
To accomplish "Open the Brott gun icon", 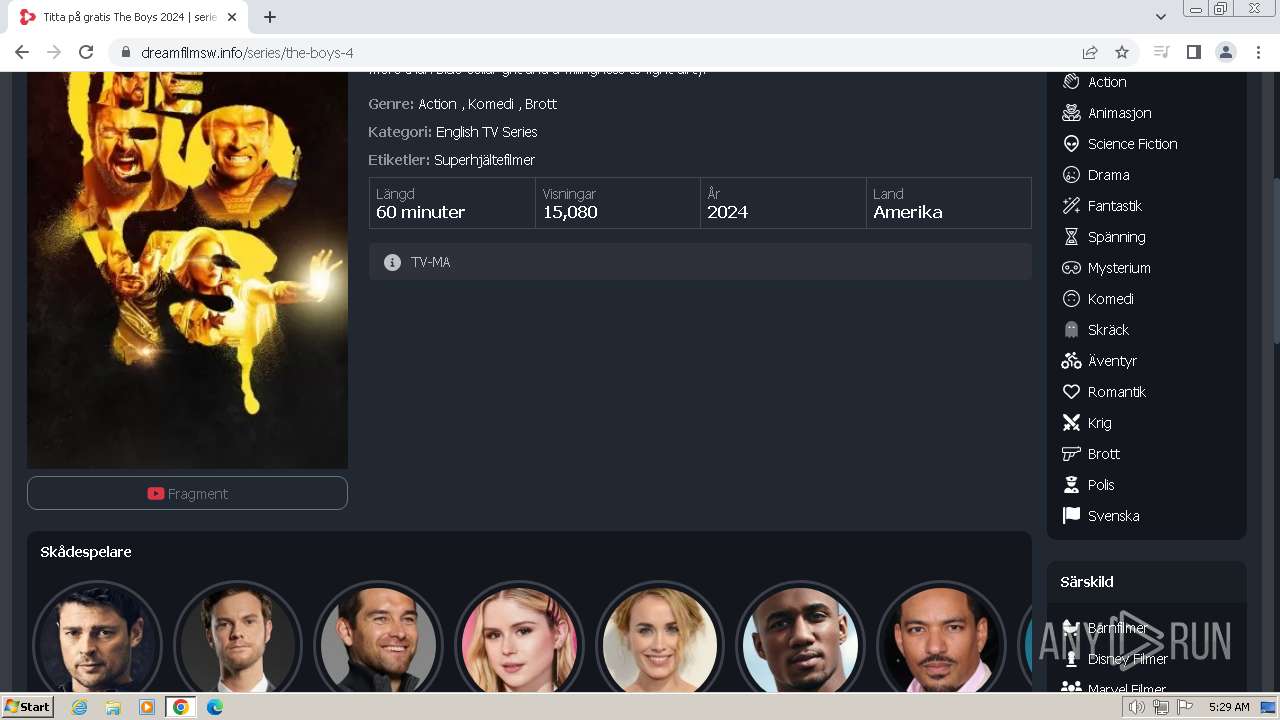I will pyautogui.click(x=1071, y=454).
